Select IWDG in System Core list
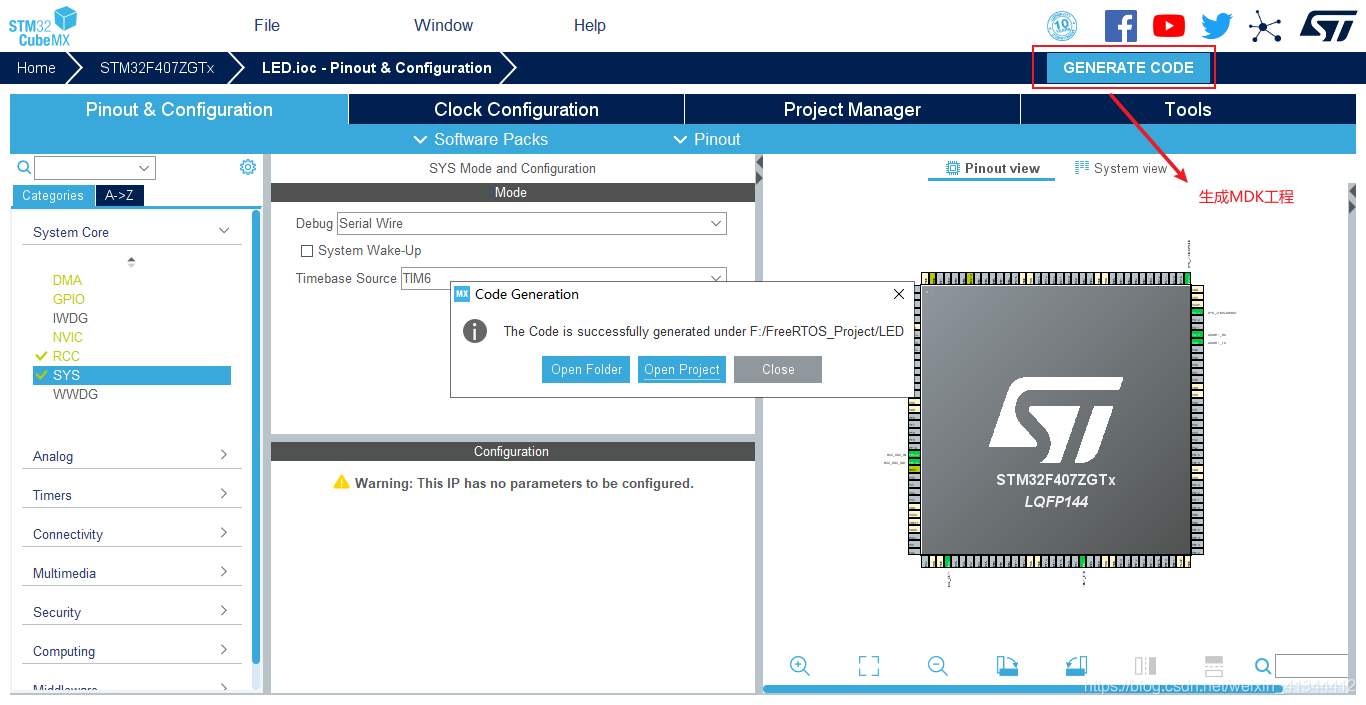The width and height of the screenshot is (1366, 705). [x=70, y=318]
